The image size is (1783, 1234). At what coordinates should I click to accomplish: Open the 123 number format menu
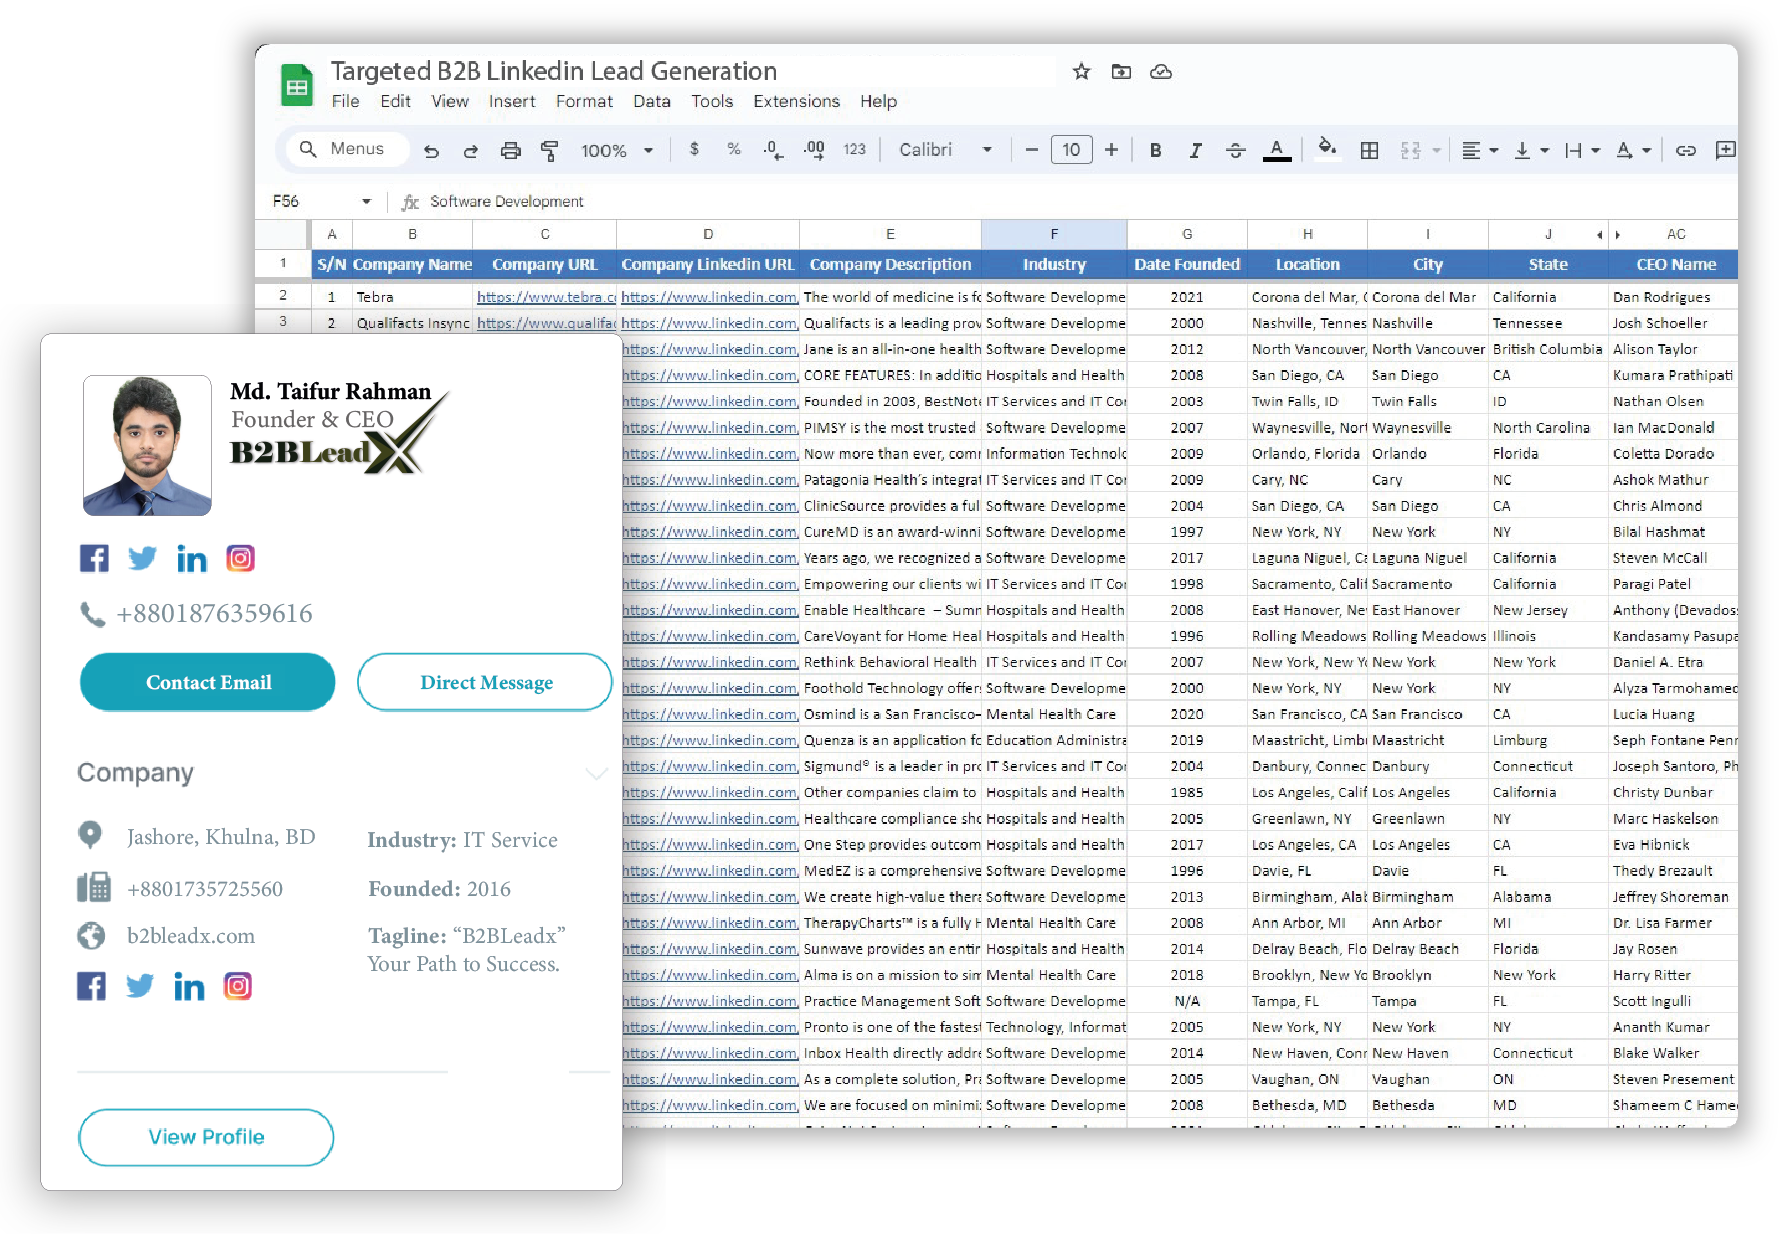(854, 149)
